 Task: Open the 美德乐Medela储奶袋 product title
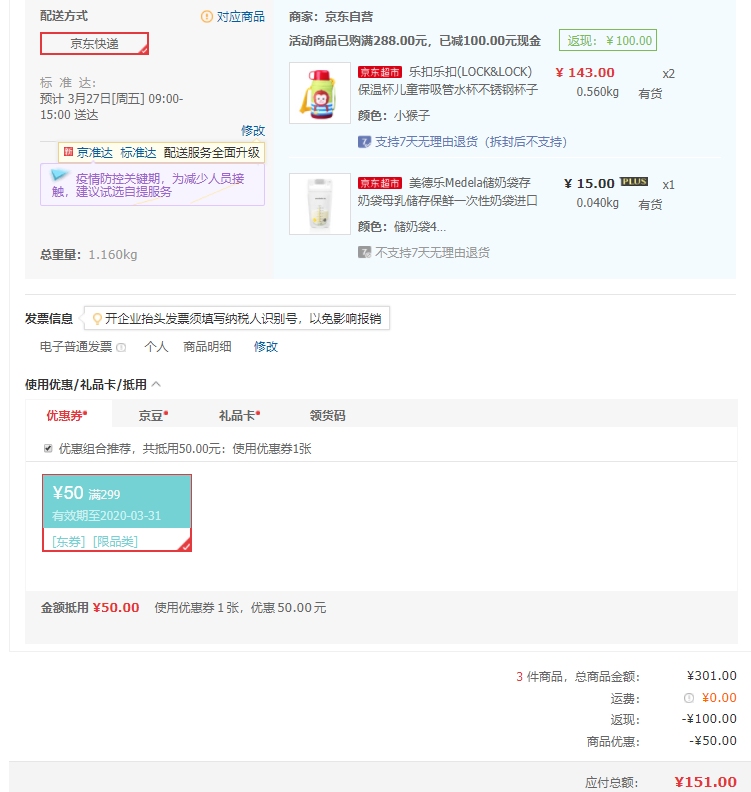[448, 192]
